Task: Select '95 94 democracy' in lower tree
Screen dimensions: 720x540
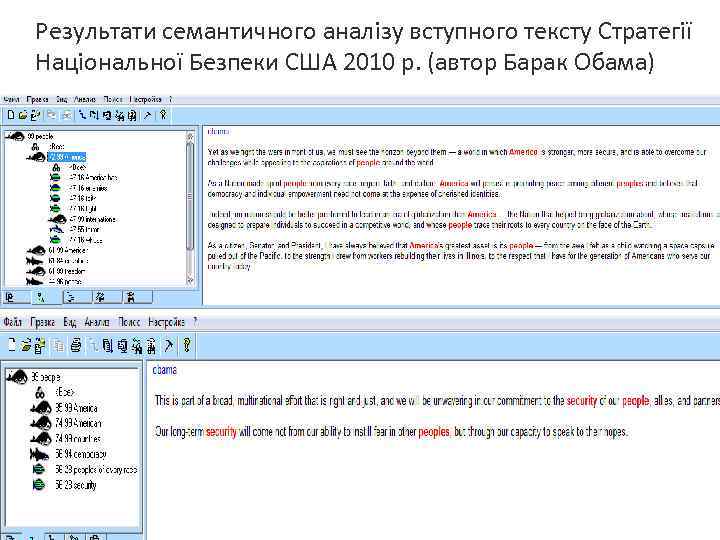Action: pos(81,454)
